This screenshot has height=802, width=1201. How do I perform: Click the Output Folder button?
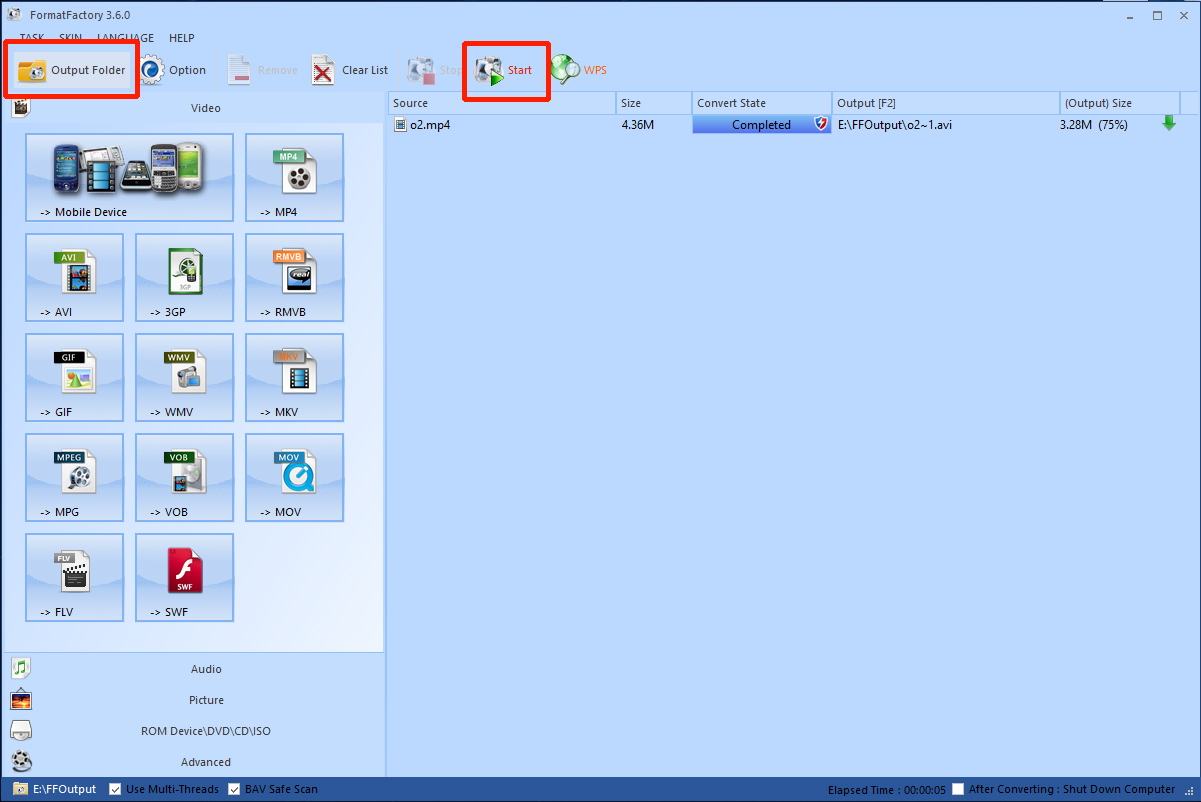(72, 70)
